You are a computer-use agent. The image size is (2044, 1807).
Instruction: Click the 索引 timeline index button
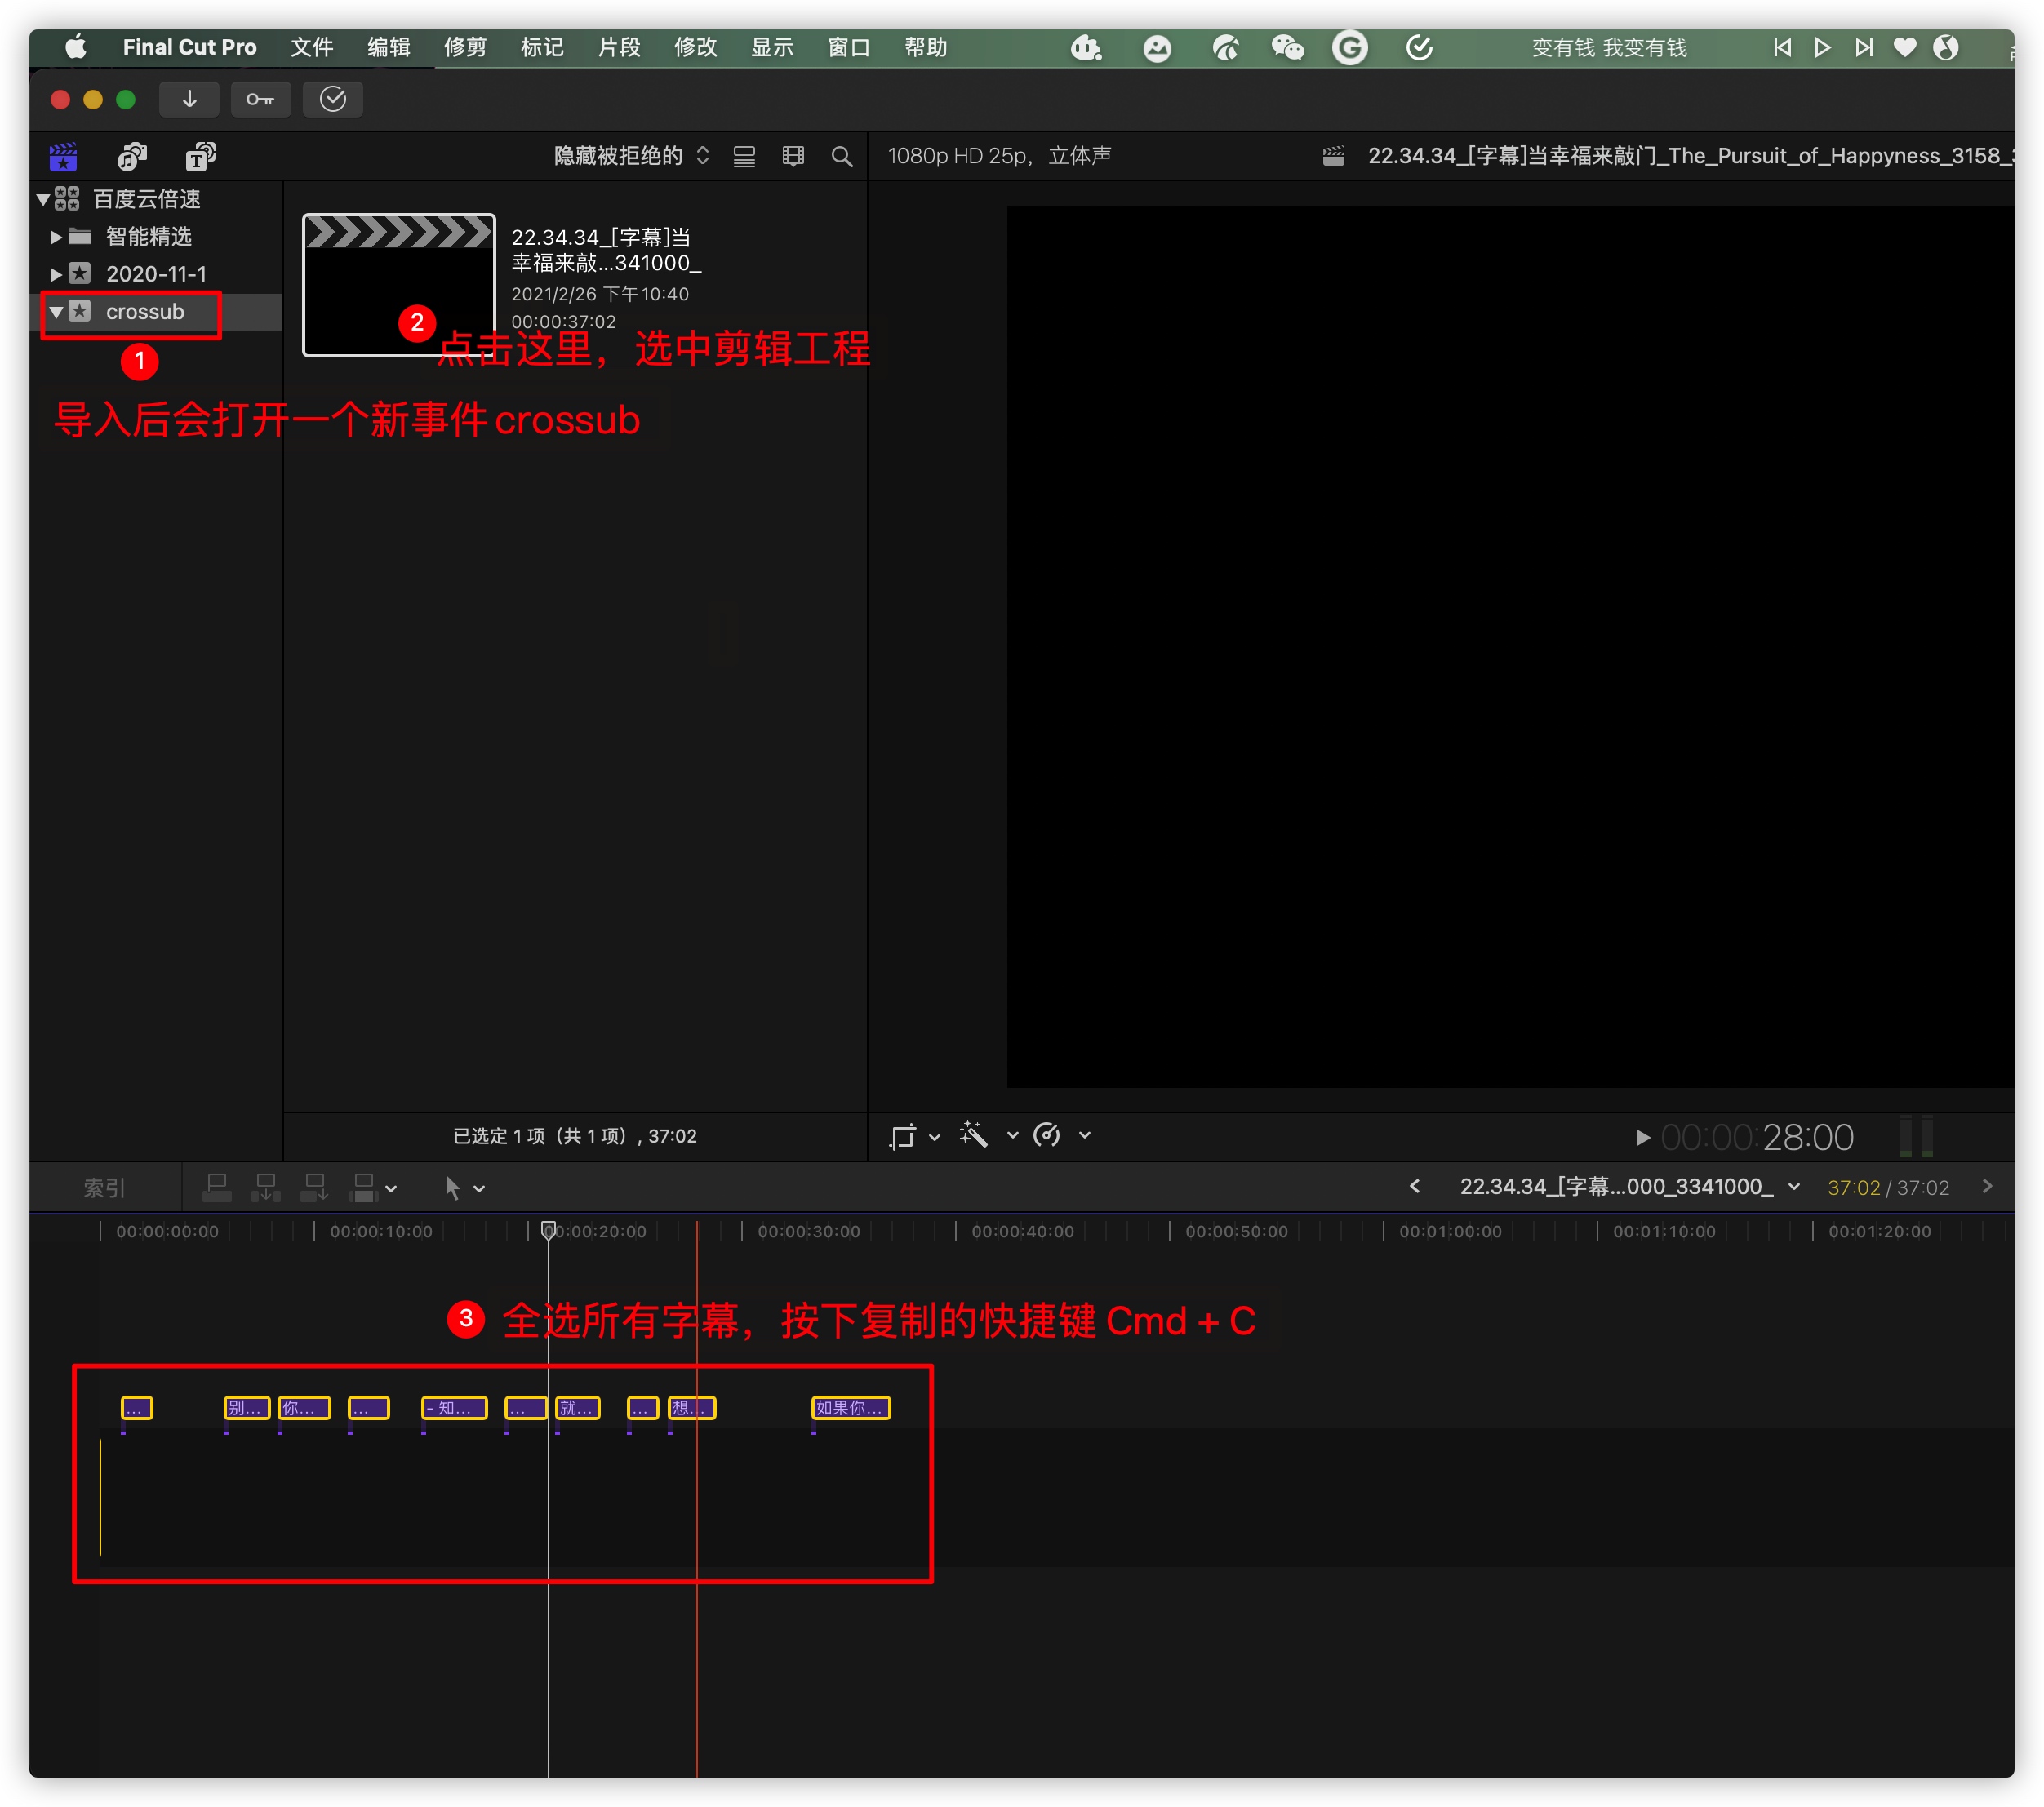[x=104, y=1187]
